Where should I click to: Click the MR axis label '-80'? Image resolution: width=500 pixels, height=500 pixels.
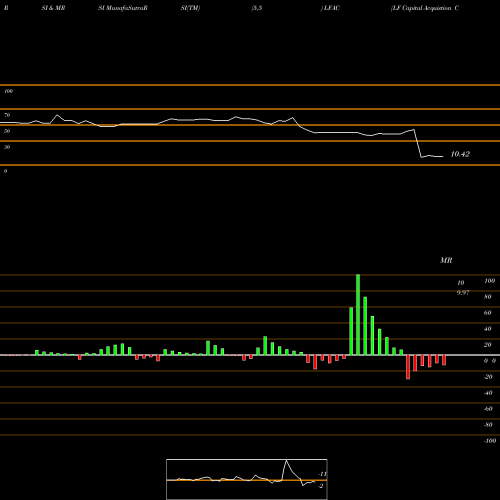(x=488, y=425)
